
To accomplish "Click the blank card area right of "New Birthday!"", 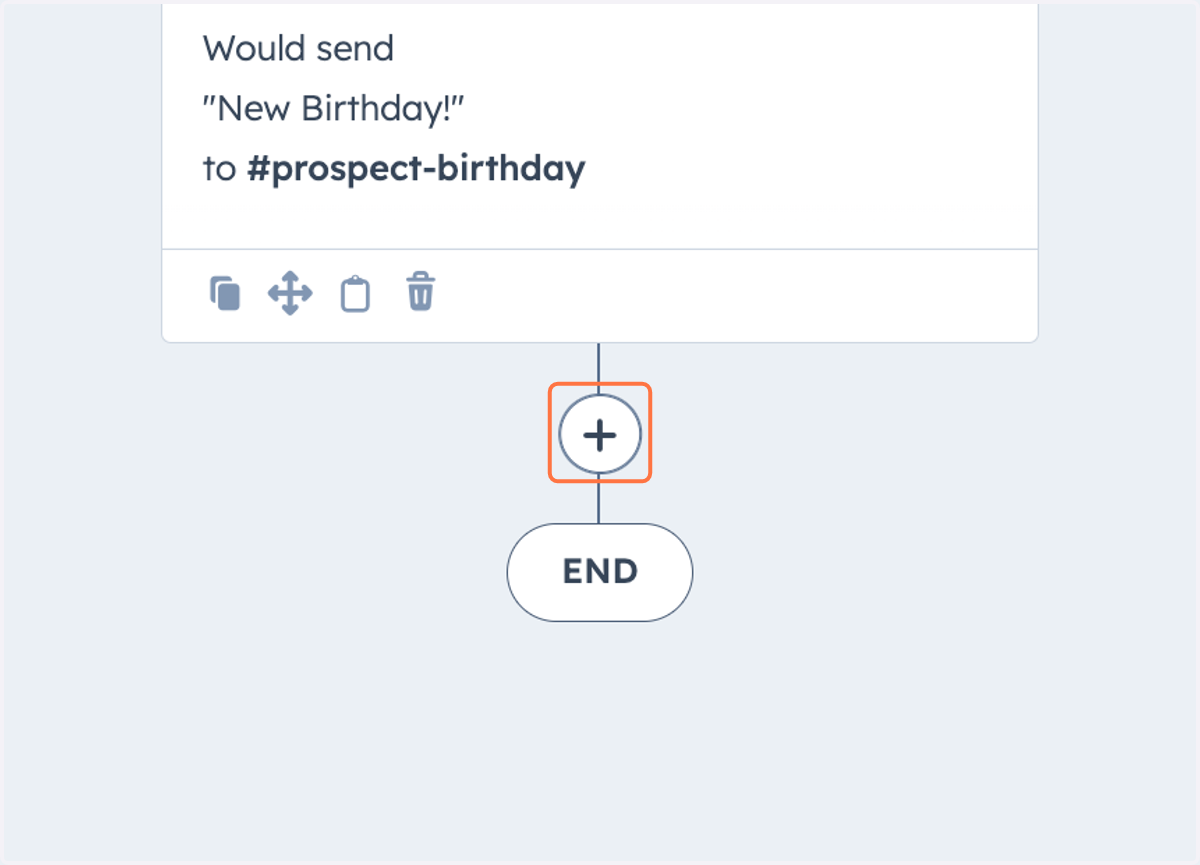I will (x=750, y=108).
